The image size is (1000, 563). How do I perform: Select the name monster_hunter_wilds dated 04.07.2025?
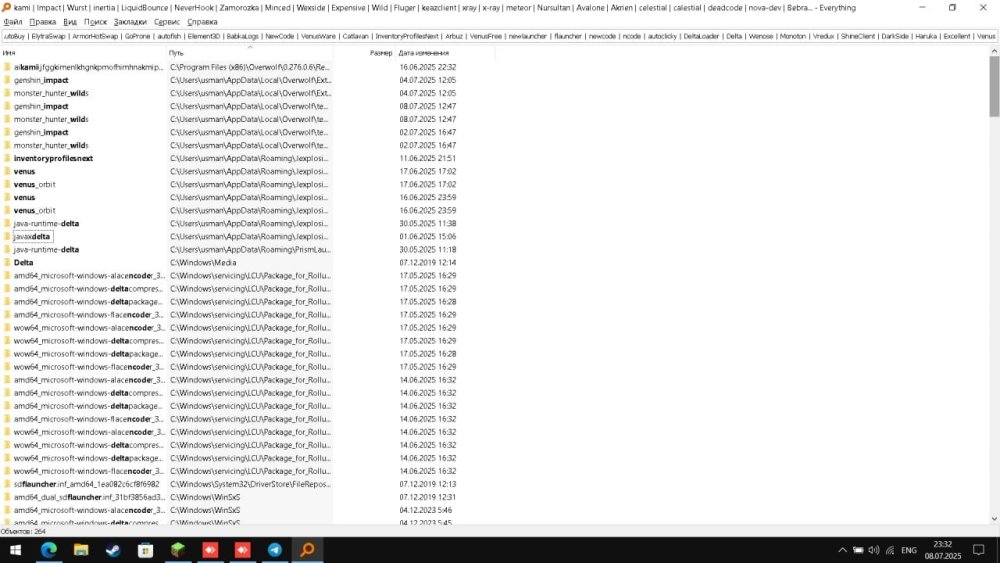click(51, 93)
